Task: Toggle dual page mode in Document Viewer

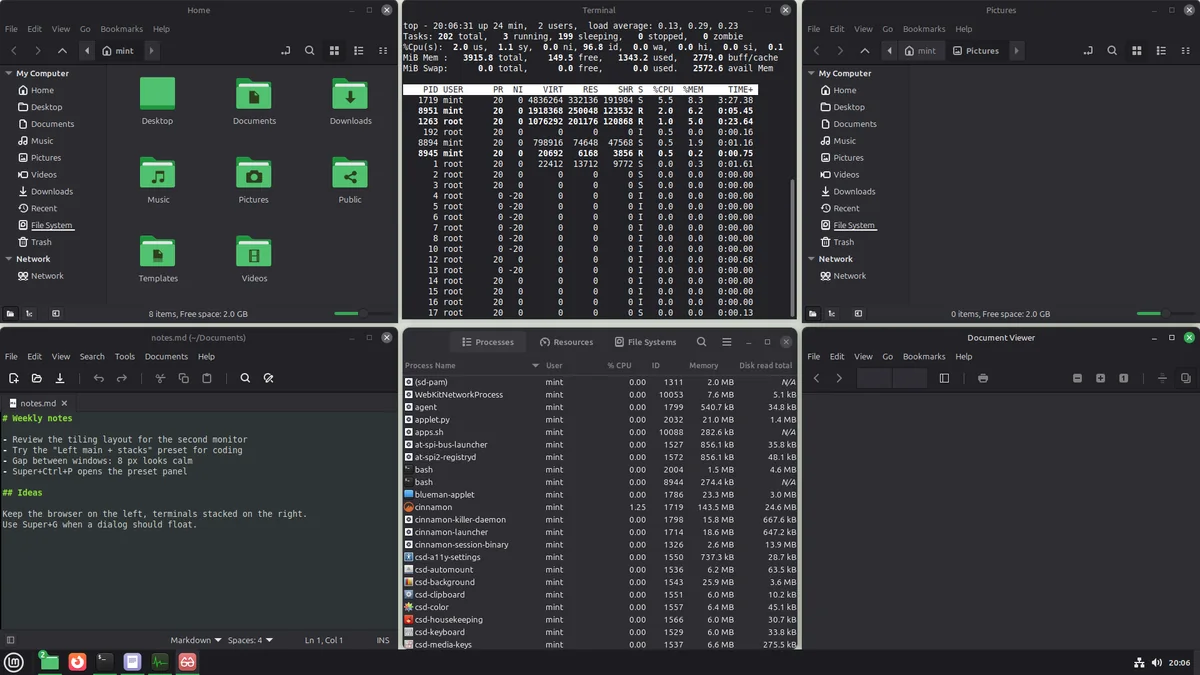Action: pyautogui.click(x=1186, y=379)
